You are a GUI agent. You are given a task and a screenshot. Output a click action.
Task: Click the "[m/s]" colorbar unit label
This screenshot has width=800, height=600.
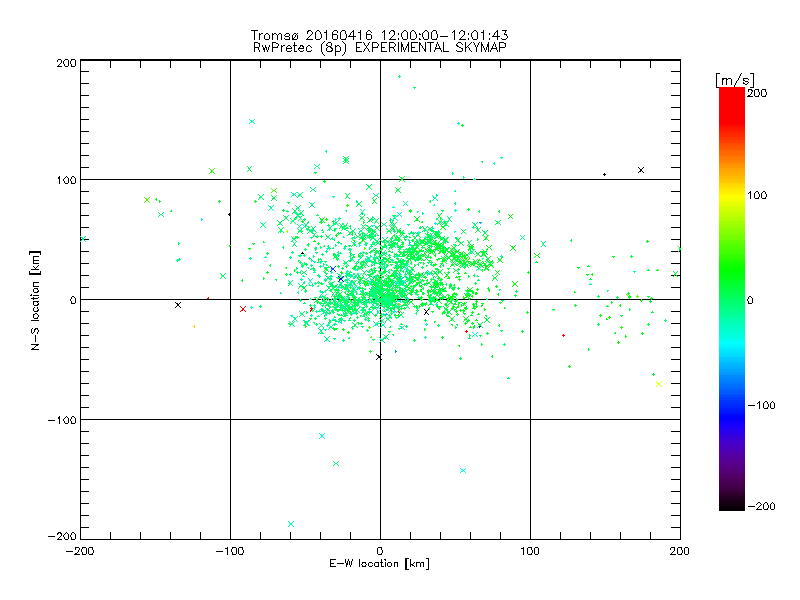tap(734, 80)
